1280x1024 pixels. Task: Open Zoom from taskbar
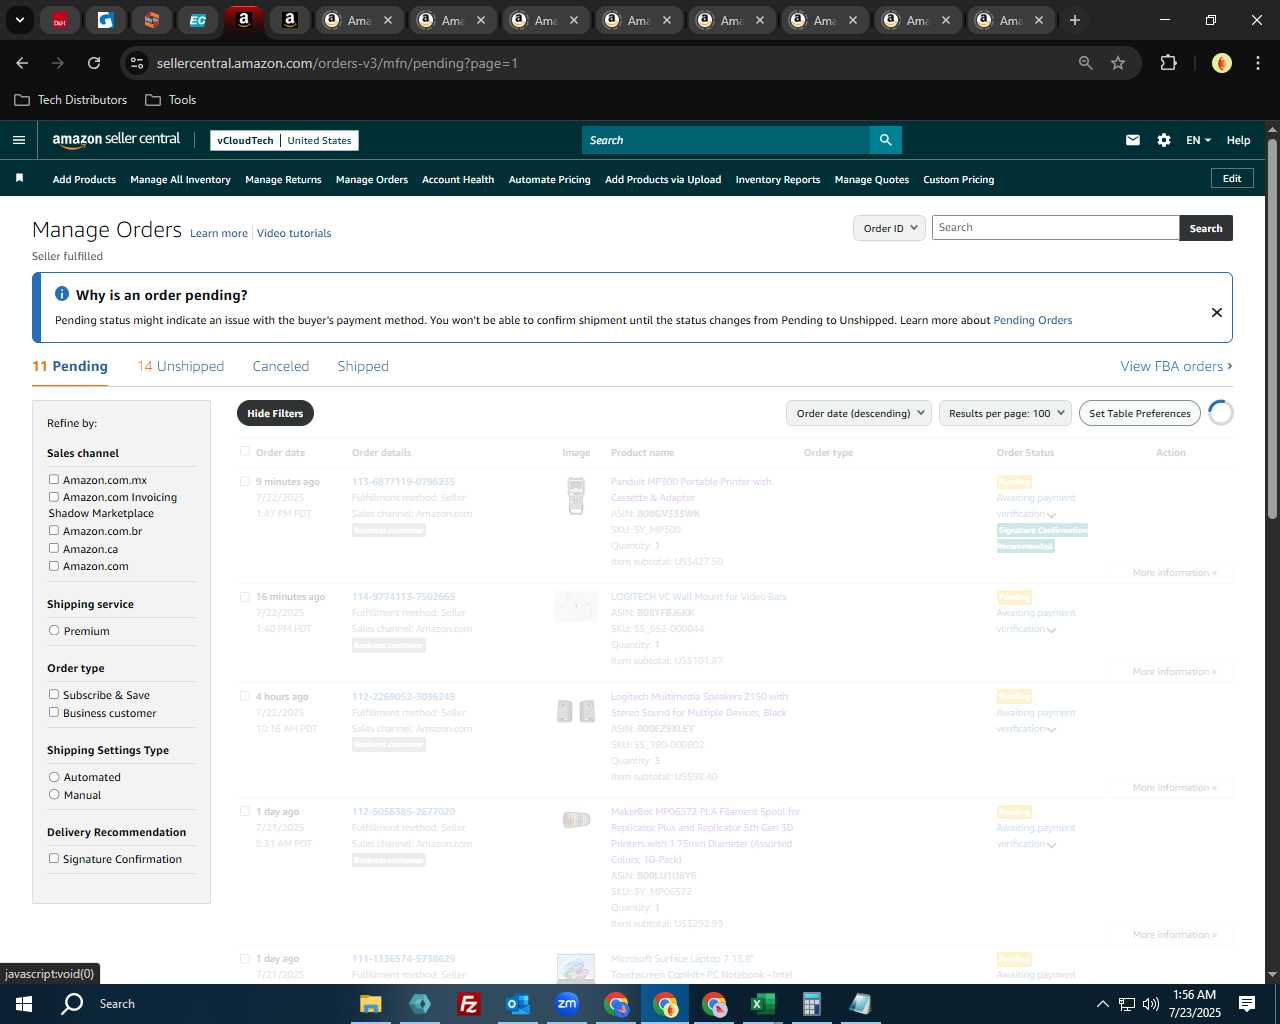[567, 1004]
